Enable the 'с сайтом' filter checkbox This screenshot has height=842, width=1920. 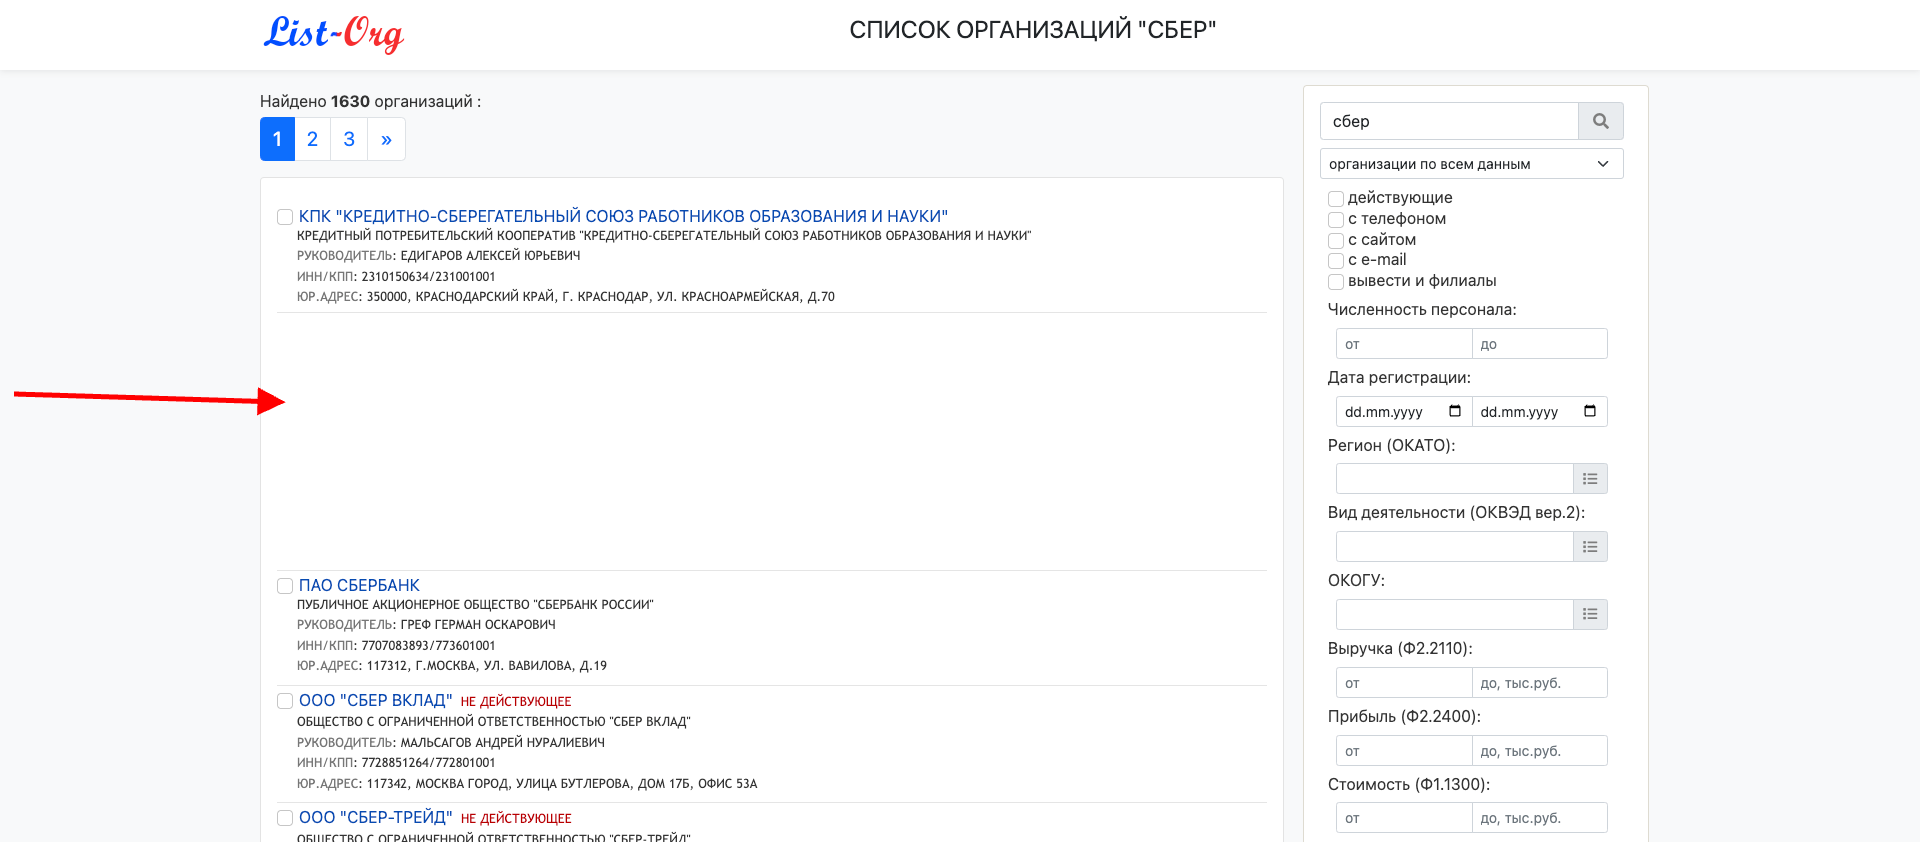(x=1336, y=240)
